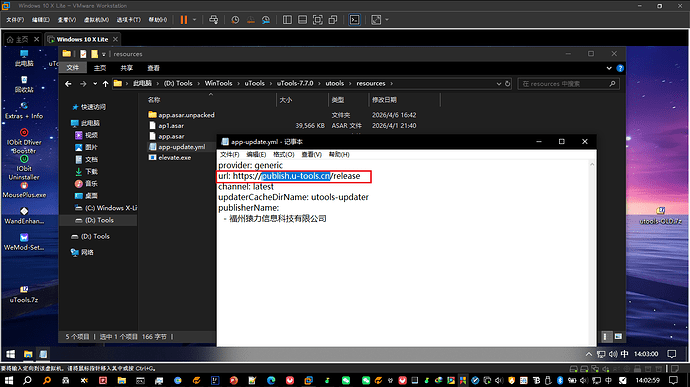Click guest taskbar File Explorer icon
The height and width of the screenshot is (387, 690).
click(28, 354)
